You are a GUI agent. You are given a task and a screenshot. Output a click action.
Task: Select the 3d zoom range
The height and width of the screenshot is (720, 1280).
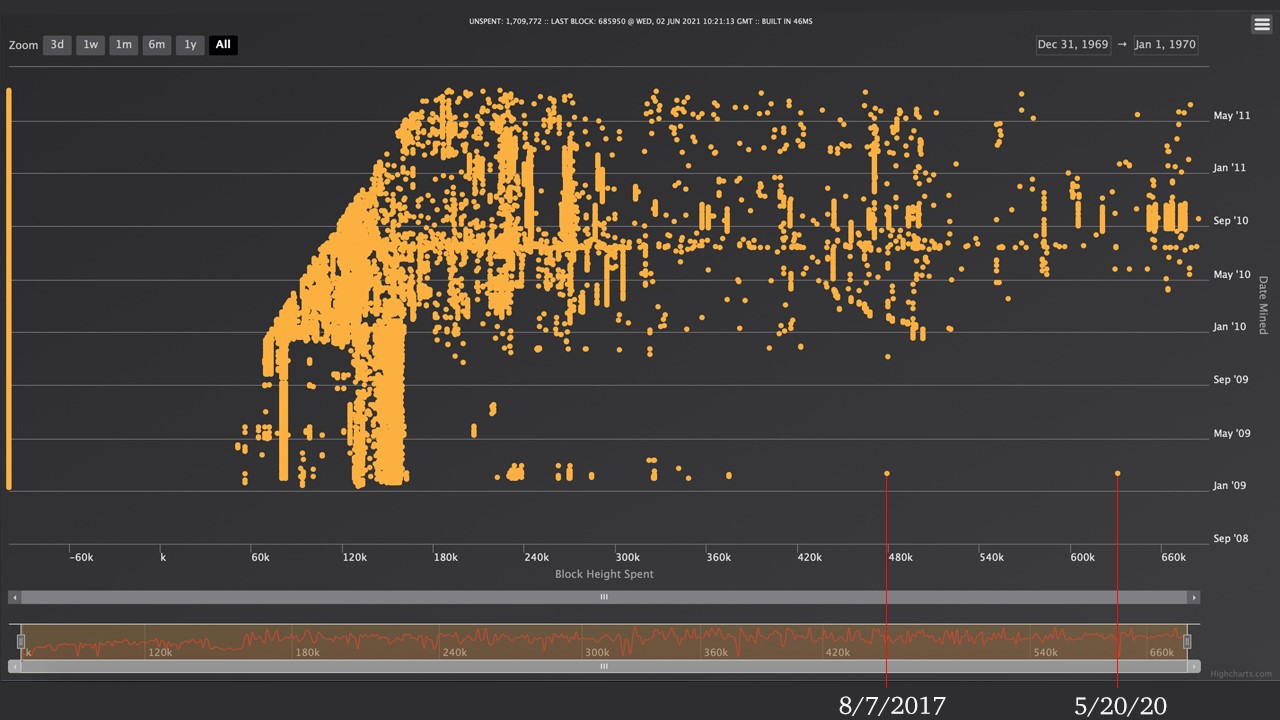(x=57, y=44)
